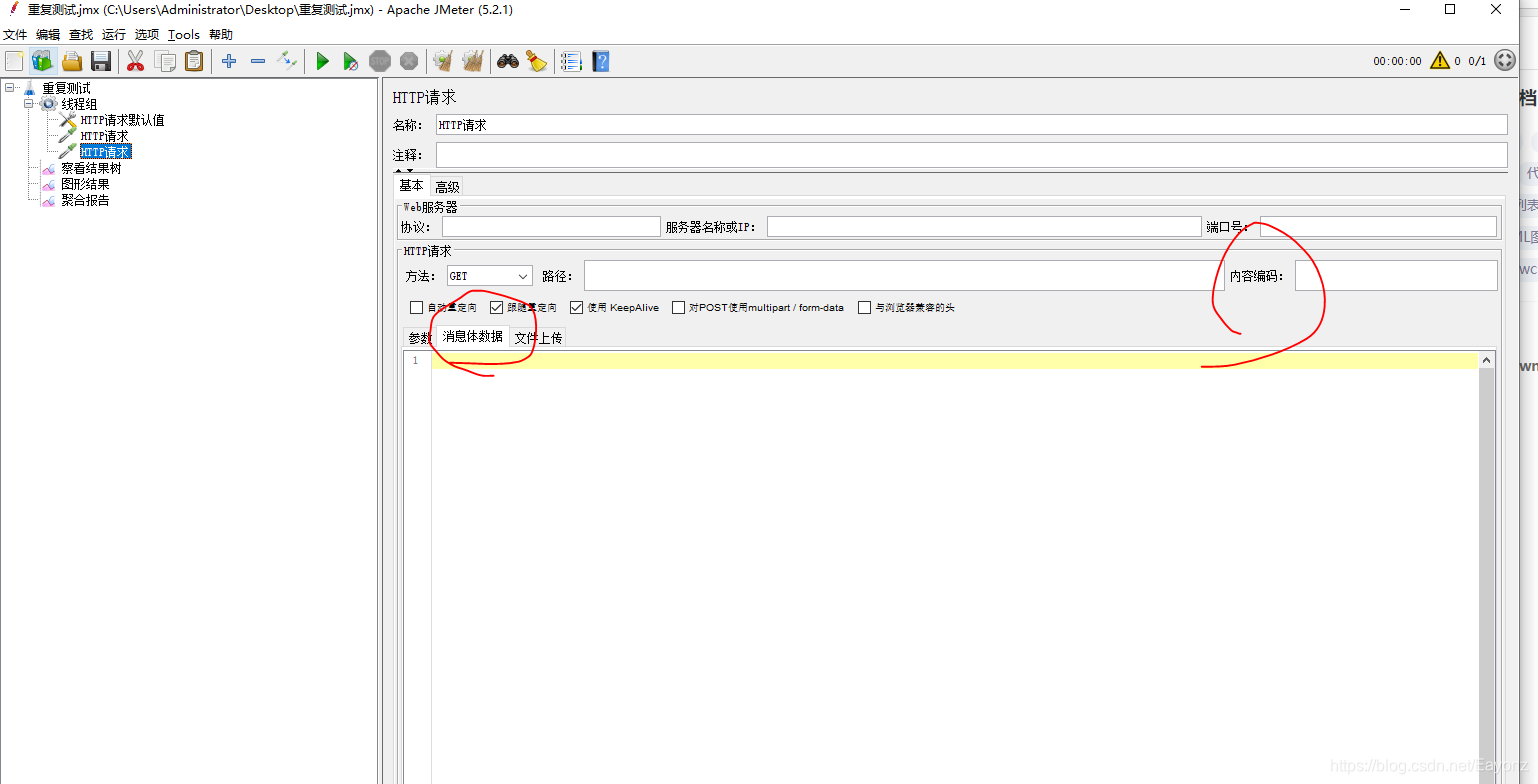Click the message body scrollbar up arrow

pos(1486,360)
